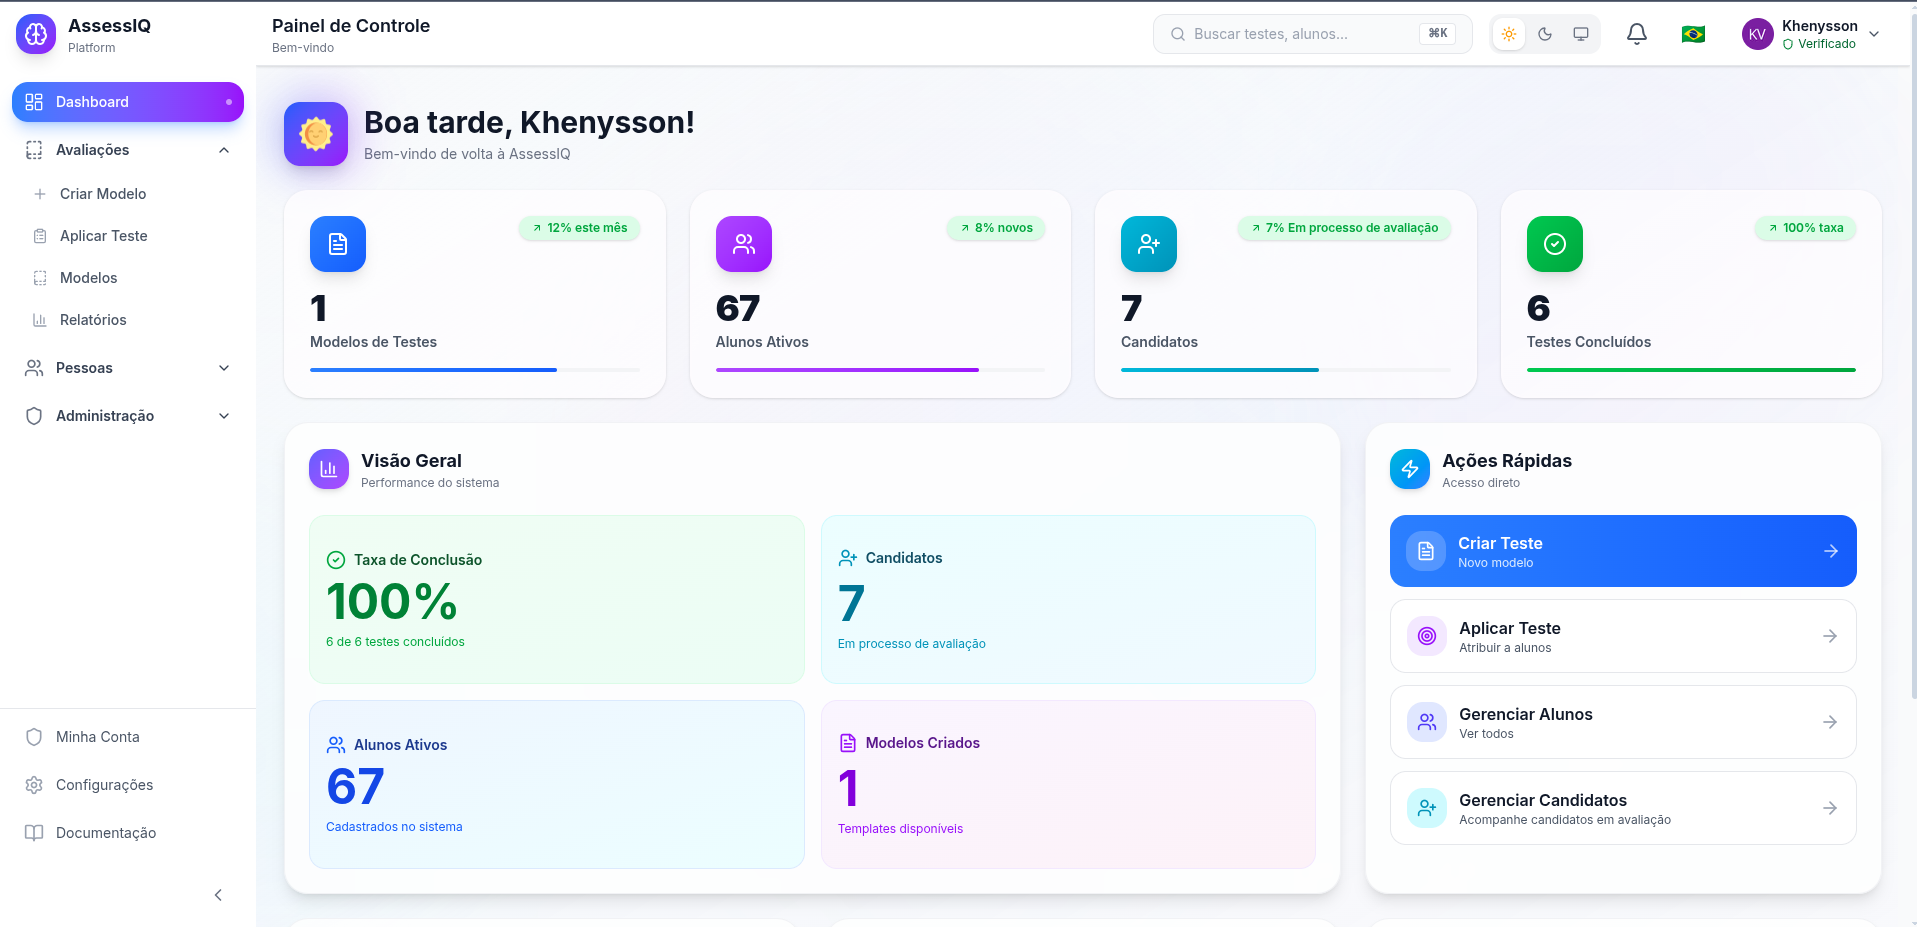Screen dimensions: 1917x927
Task: Click the search magnifier icon
Action: [x=1178, y=34]
